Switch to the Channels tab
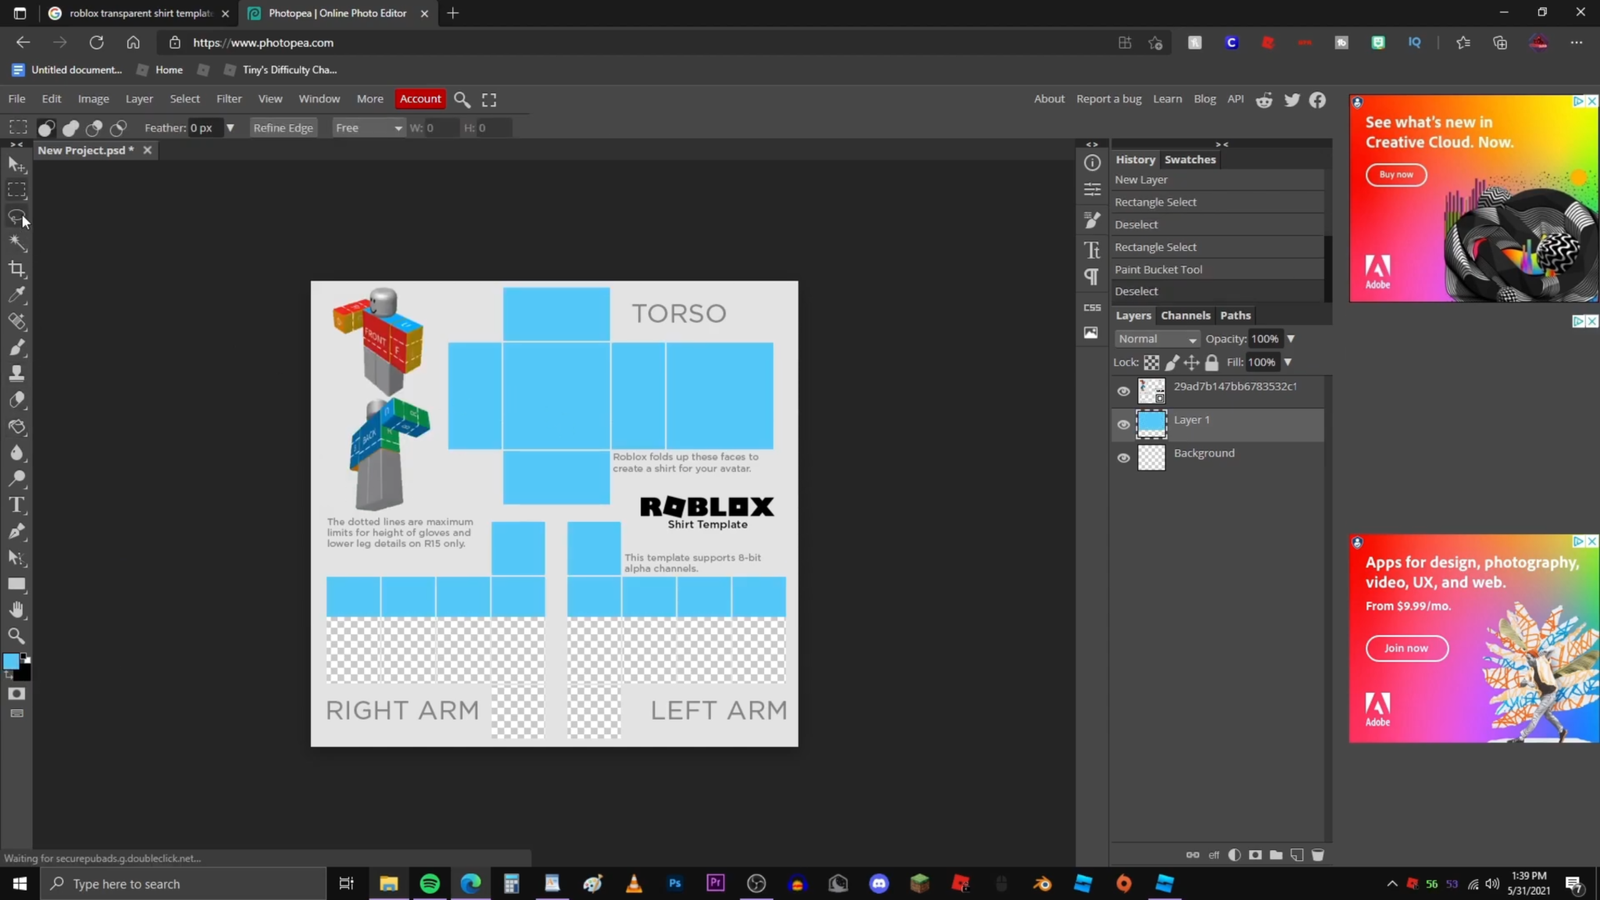 1185,315
